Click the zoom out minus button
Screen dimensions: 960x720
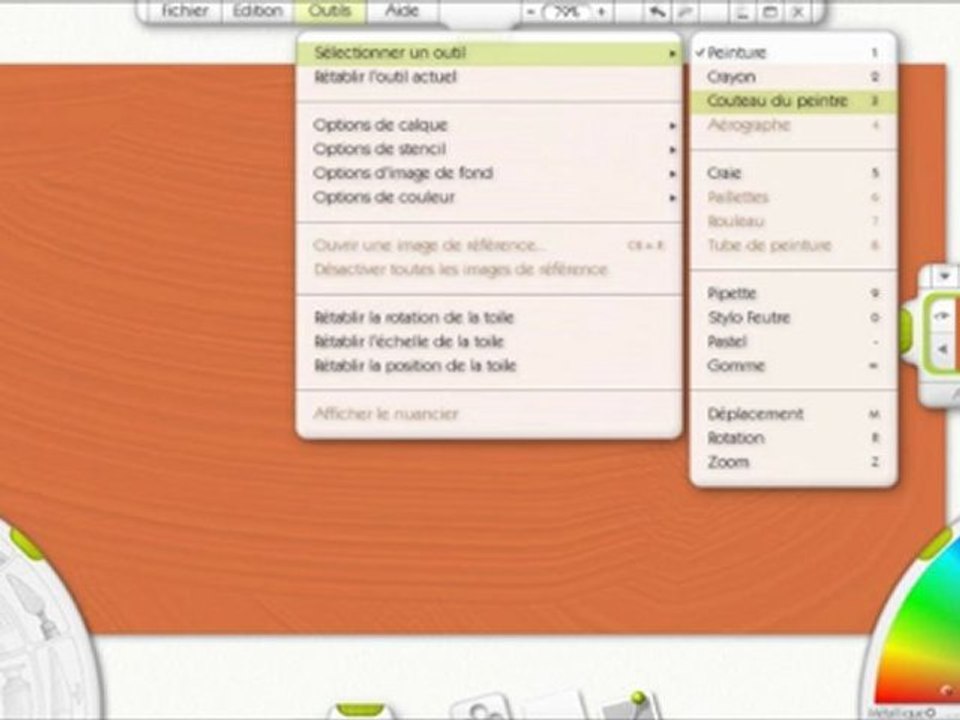click(x=530, y=12)
